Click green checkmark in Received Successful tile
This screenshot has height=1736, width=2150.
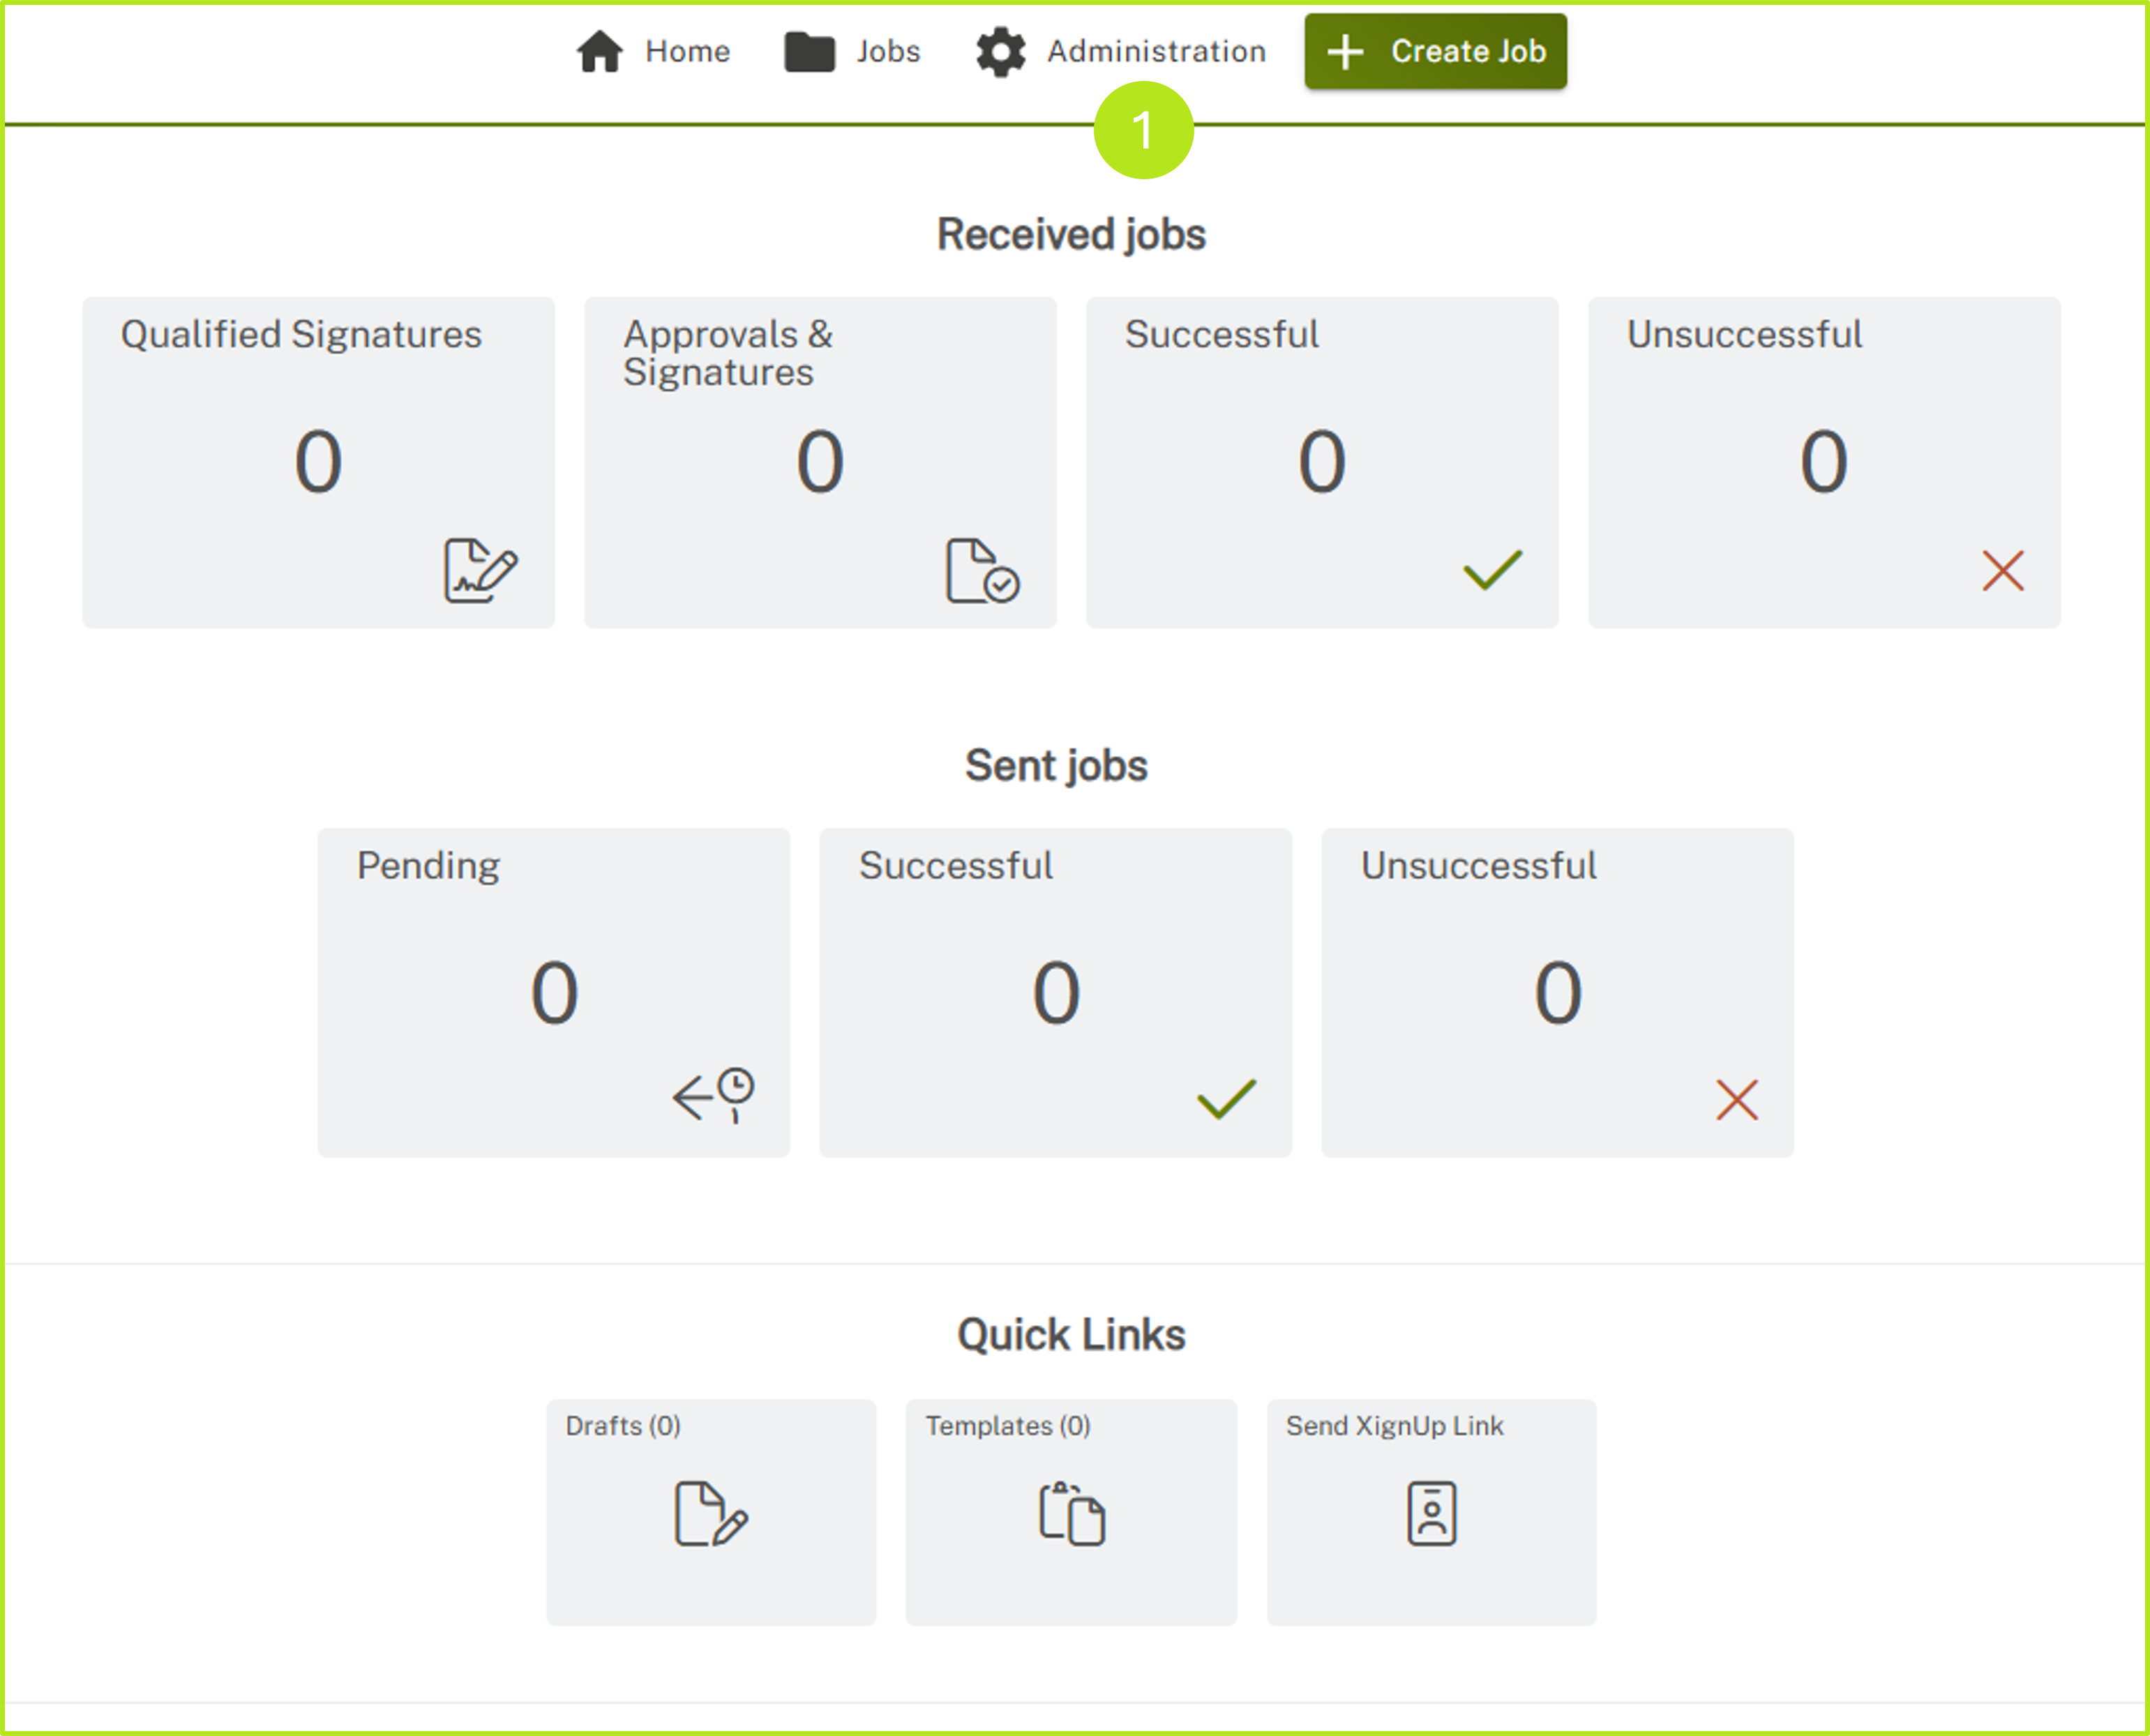point(1491,570)
